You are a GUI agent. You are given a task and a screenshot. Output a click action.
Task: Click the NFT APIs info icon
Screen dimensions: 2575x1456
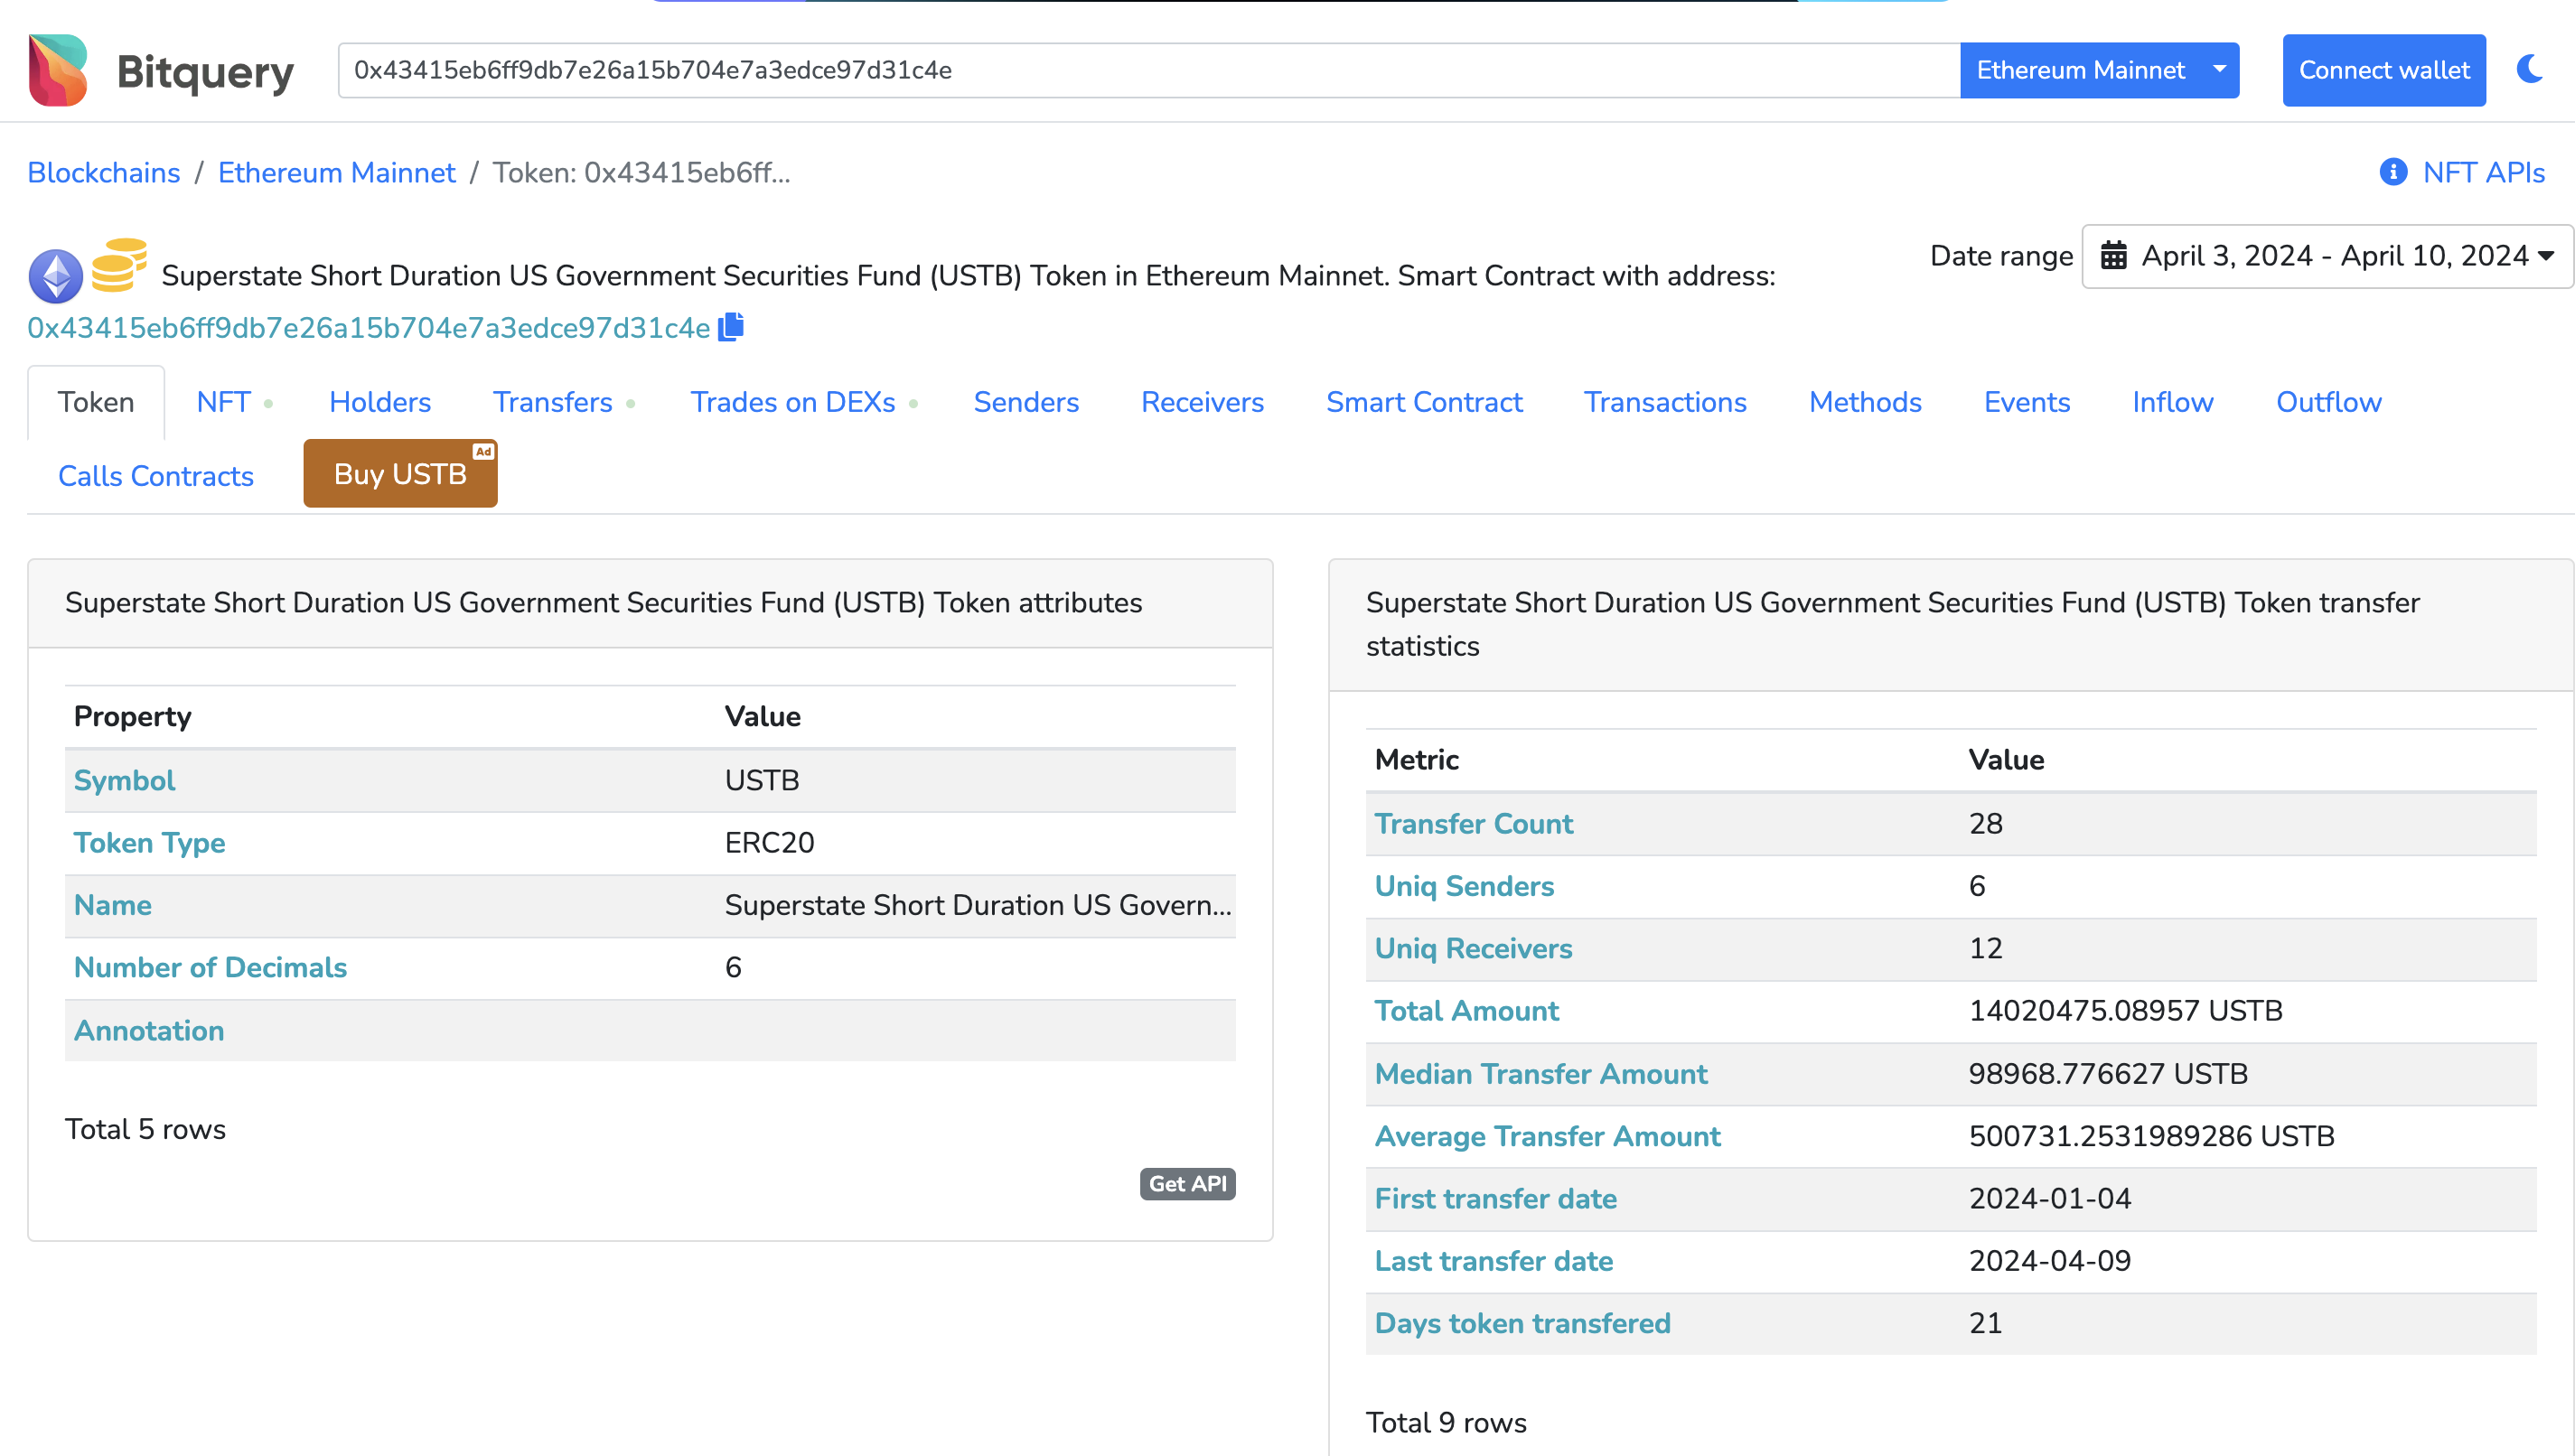2393,172
